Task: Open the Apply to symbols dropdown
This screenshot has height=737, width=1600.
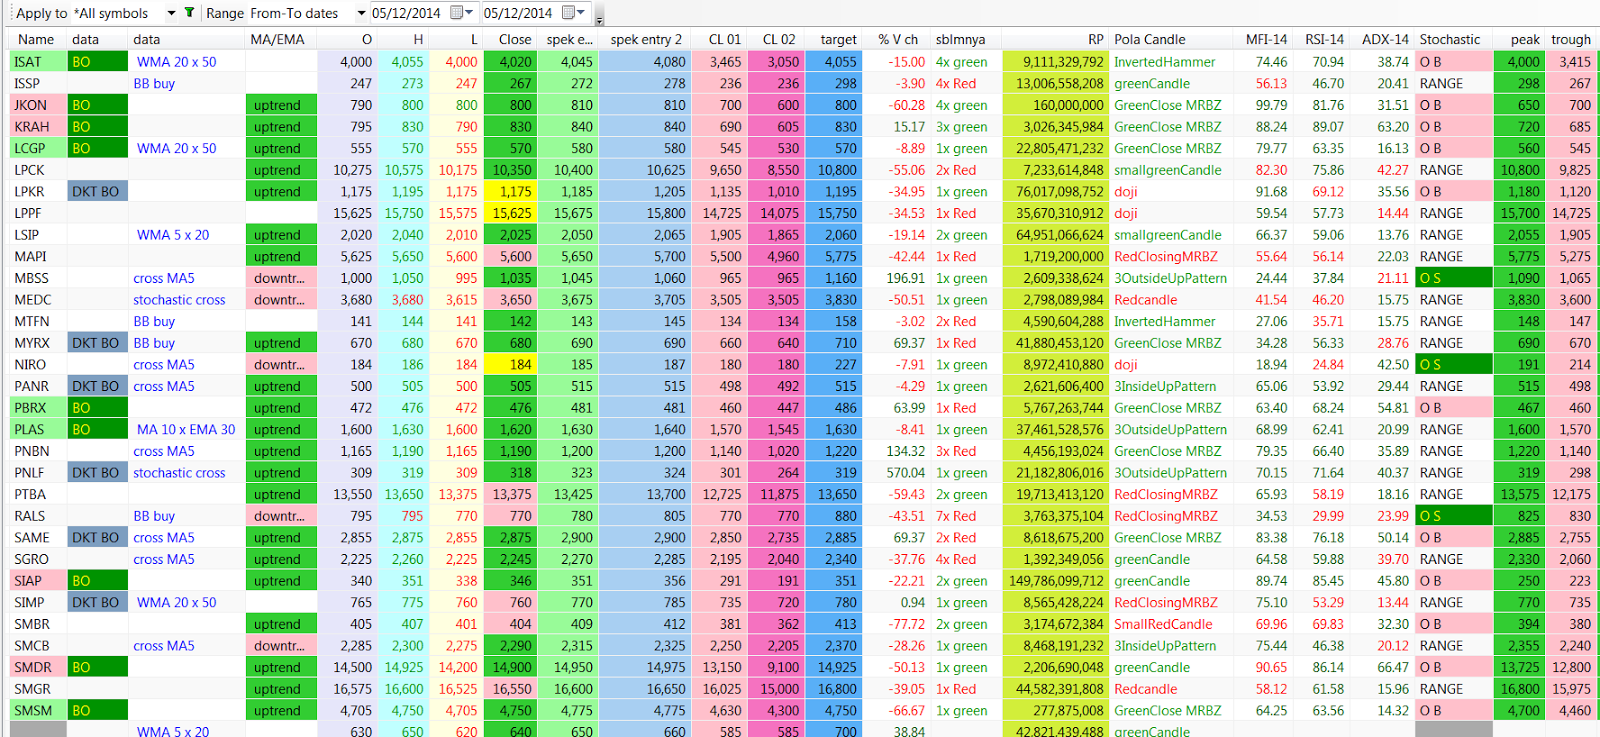Action: click(171, 13)
